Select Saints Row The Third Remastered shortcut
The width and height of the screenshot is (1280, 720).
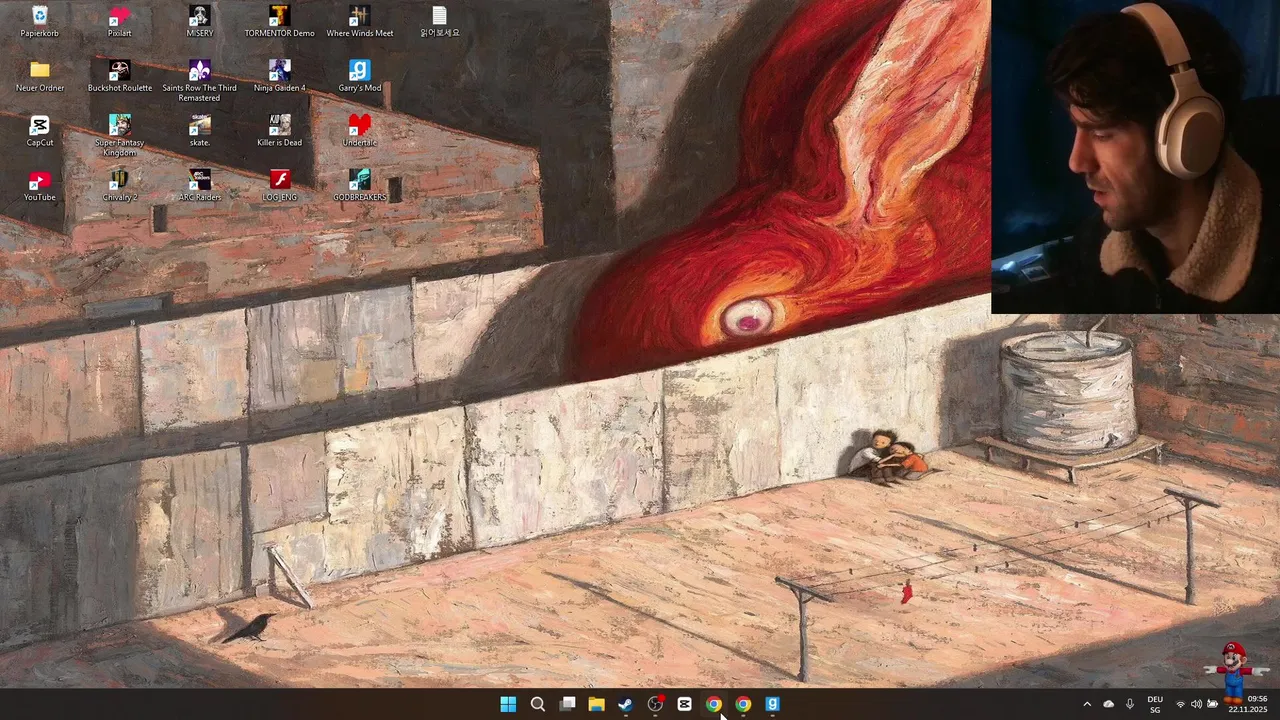(199, 81)
